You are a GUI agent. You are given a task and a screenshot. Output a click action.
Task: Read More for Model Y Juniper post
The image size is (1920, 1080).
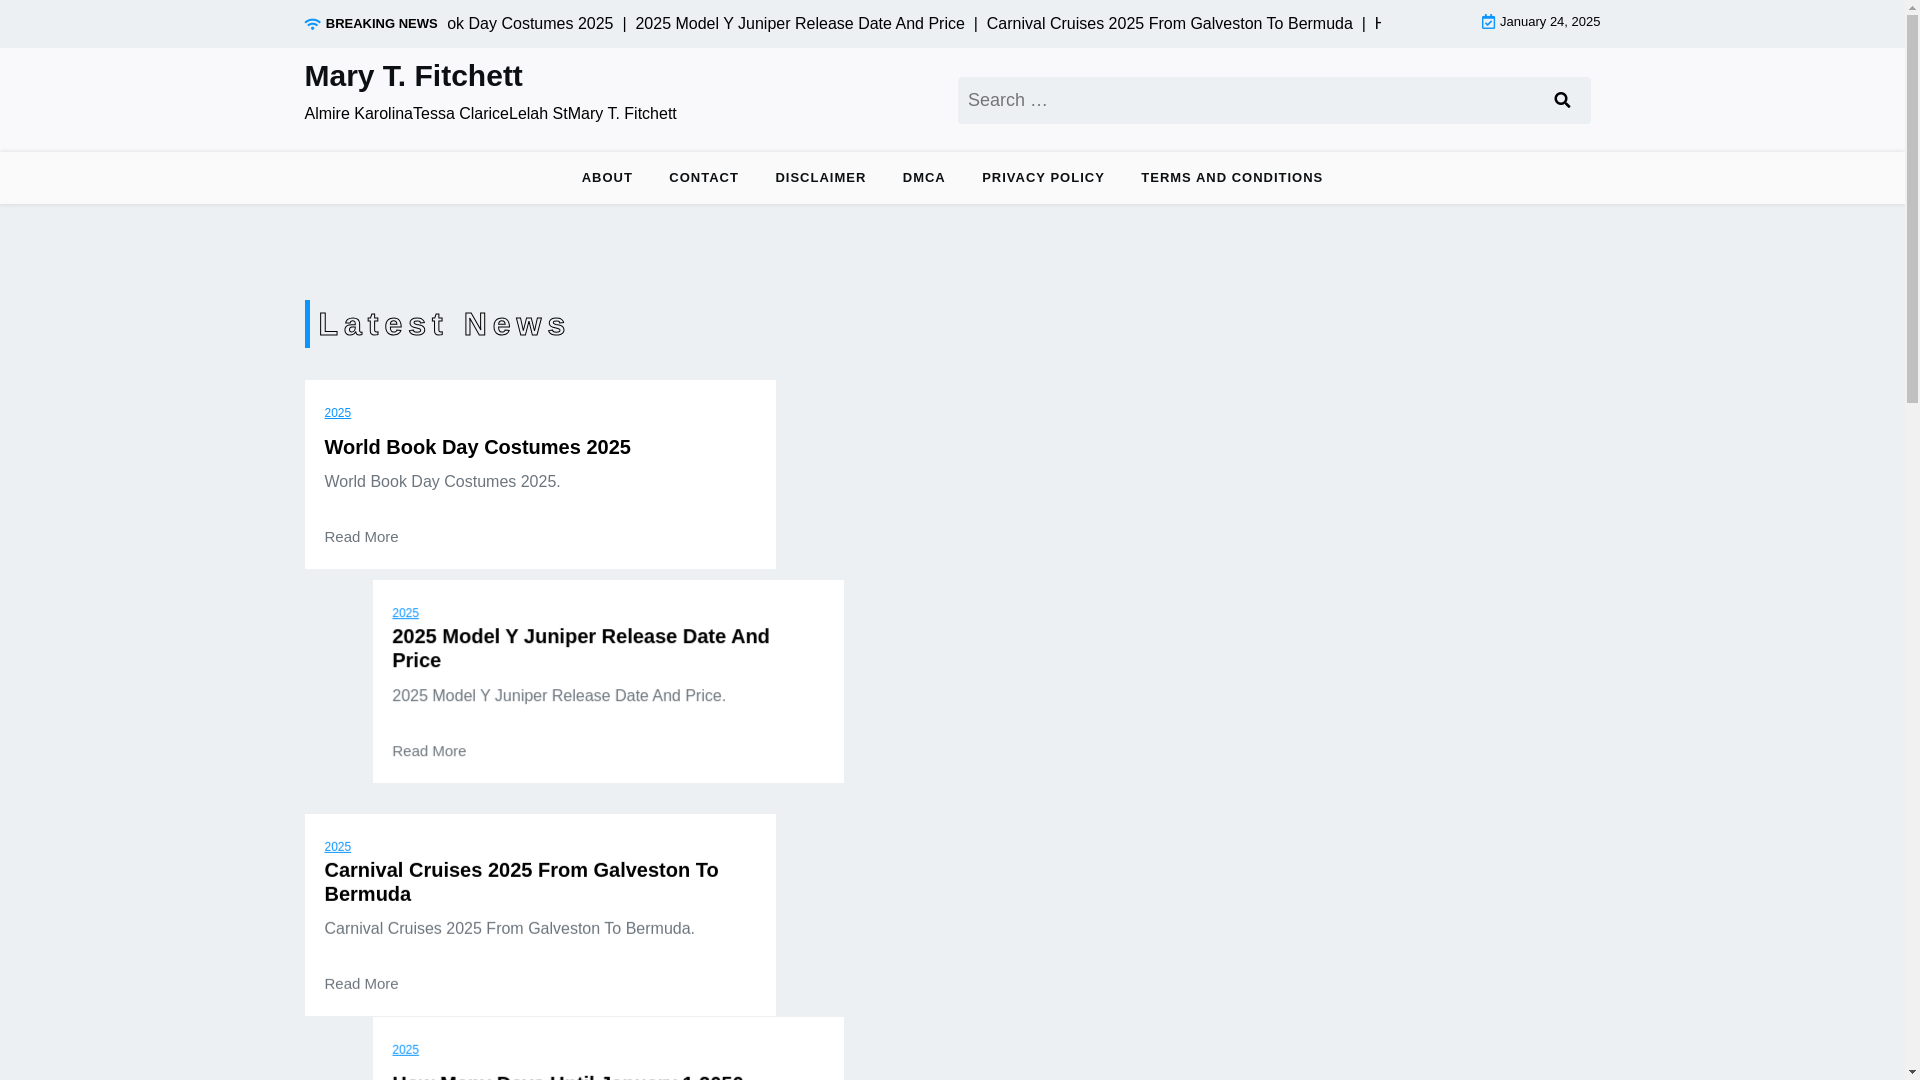(x=429, y=751)
